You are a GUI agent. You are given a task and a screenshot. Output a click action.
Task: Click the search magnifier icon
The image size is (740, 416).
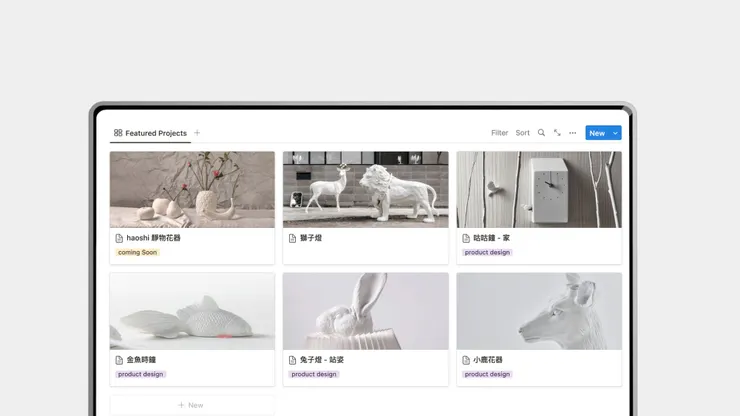click(541, 133)
